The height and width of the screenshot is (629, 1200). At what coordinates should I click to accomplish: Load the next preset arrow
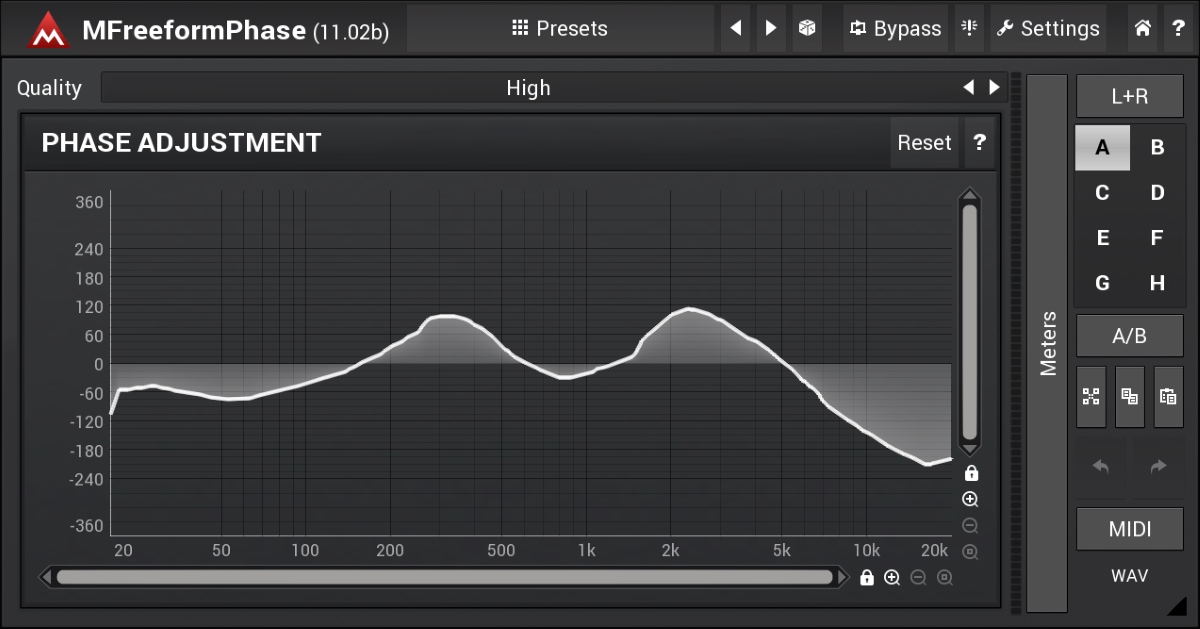pyautogui.click(x=770, y=28)
